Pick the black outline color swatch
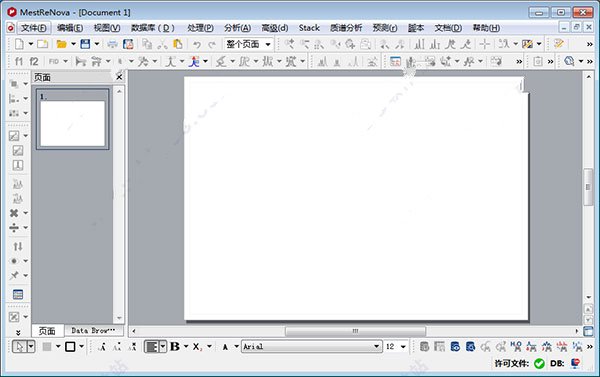Viewport: 600px width, 377px height. [70, 347]
